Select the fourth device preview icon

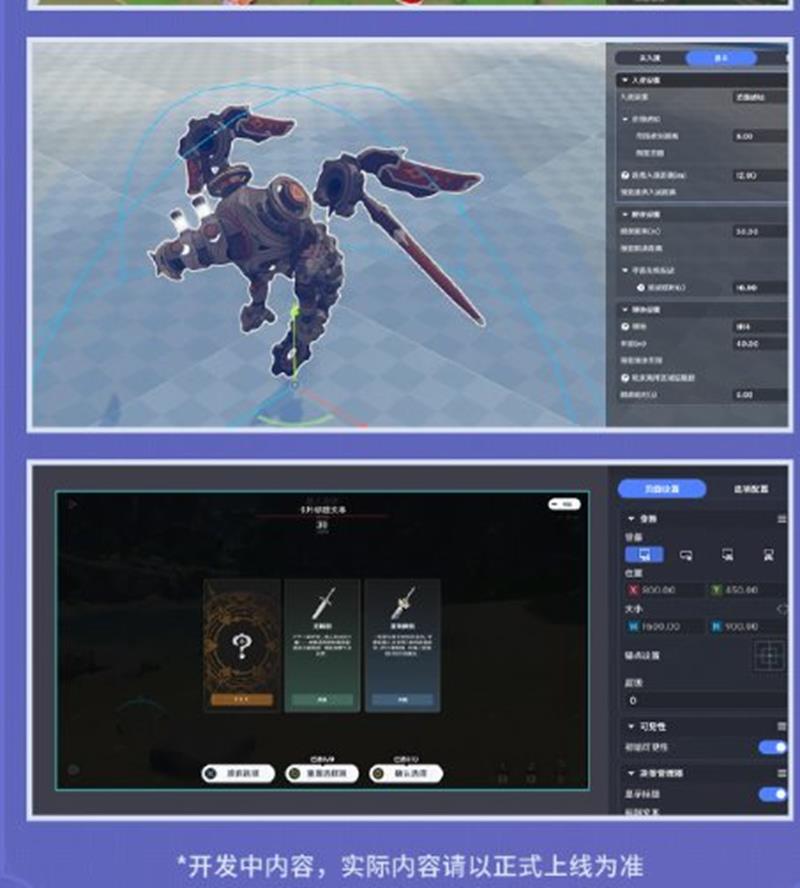click(769, 554)
